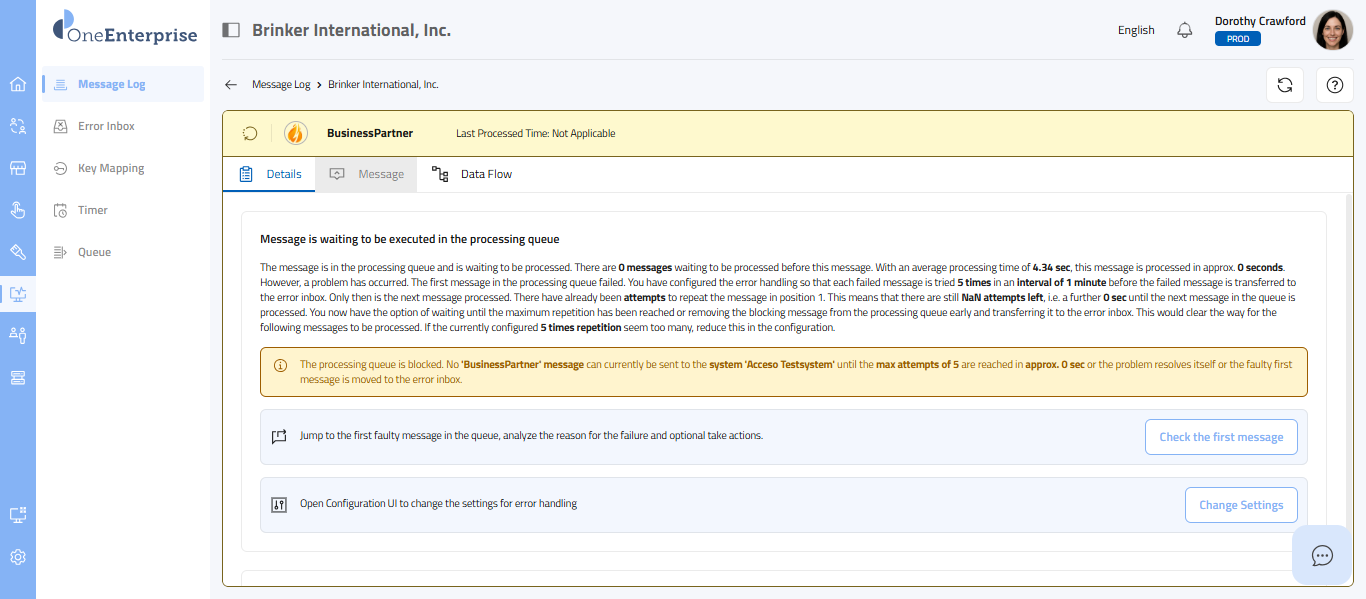Click the store icon in left rail

point(17,168)
